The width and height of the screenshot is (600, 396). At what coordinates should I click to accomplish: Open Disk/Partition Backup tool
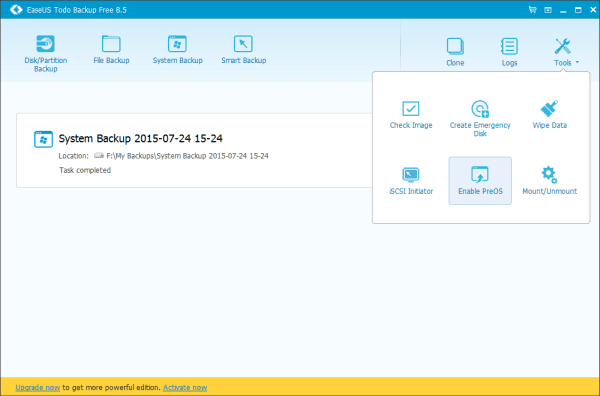(x=46, y=53)
